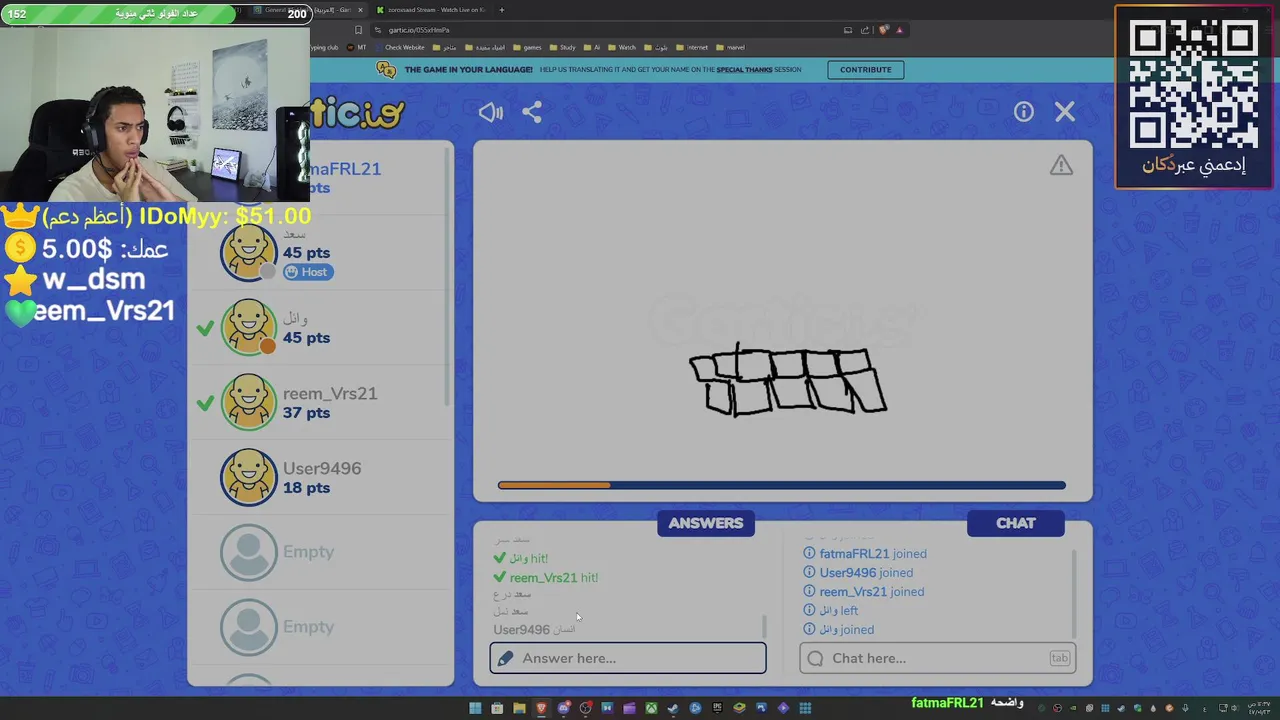This screenshot has height=720, width=1280.
Task: Click the Brave shields icon in address bar
Action: pyautogui.click(x=883, y=30)
